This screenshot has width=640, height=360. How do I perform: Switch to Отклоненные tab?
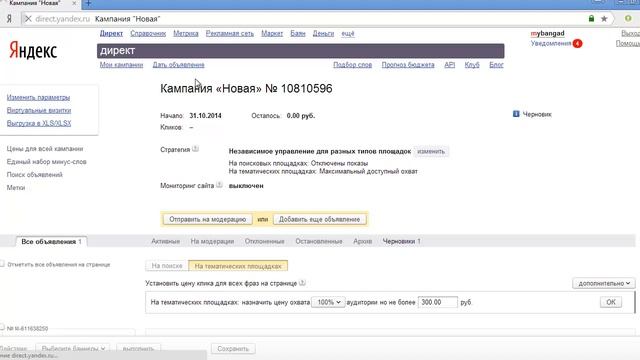pyautogui.click(x=264, y=241)
